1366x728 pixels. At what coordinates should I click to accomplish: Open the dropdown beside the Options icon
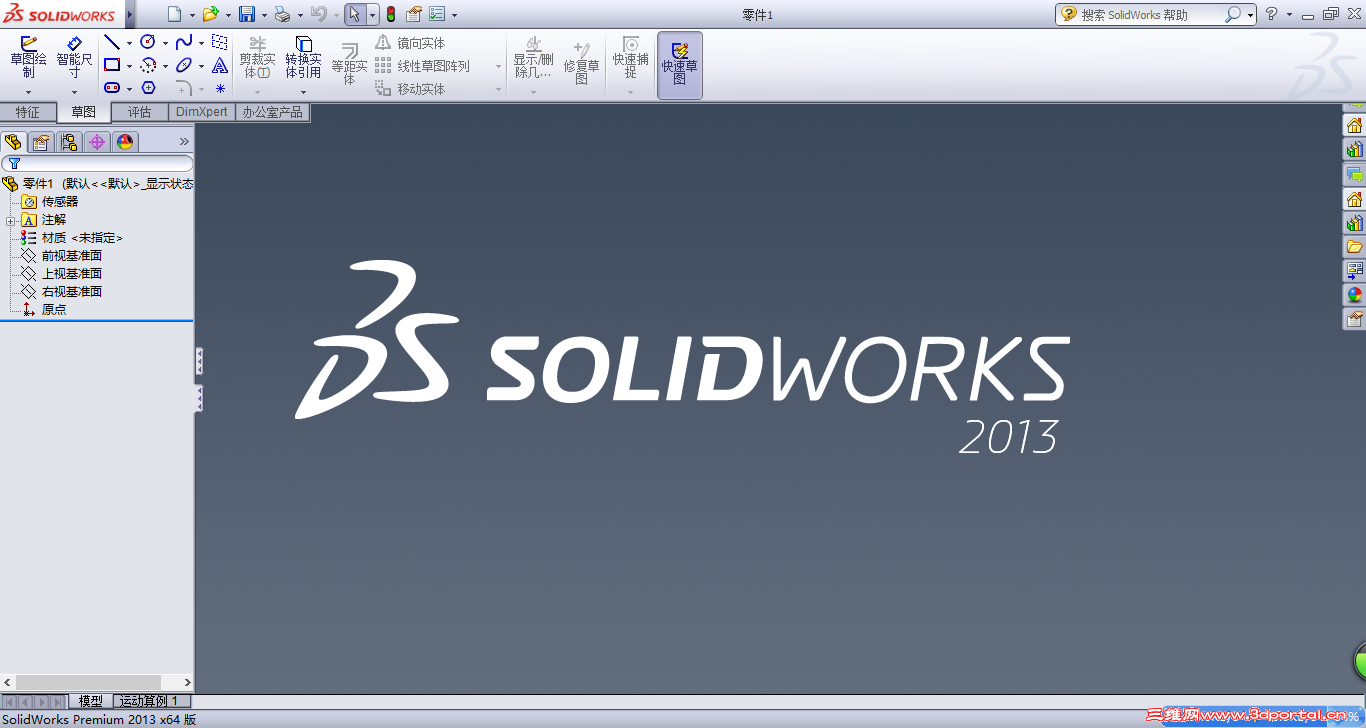(454, 15)
